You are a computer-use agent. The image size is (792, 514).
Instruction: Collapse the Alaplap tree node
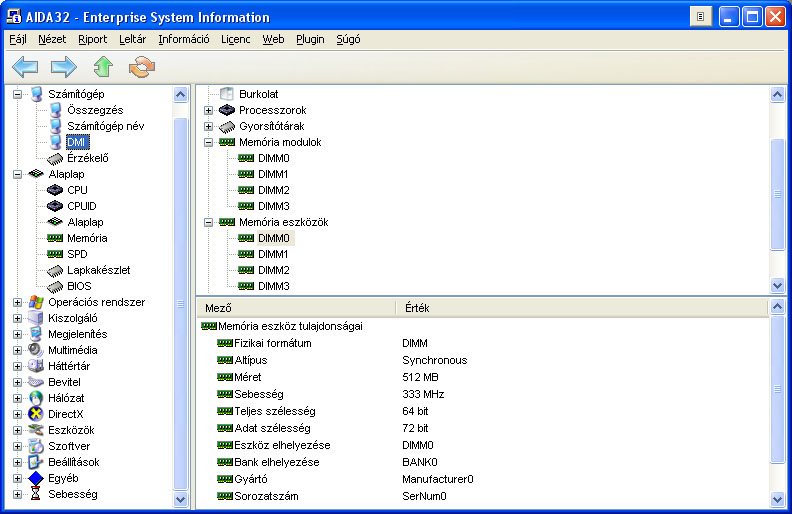[18, 174]
